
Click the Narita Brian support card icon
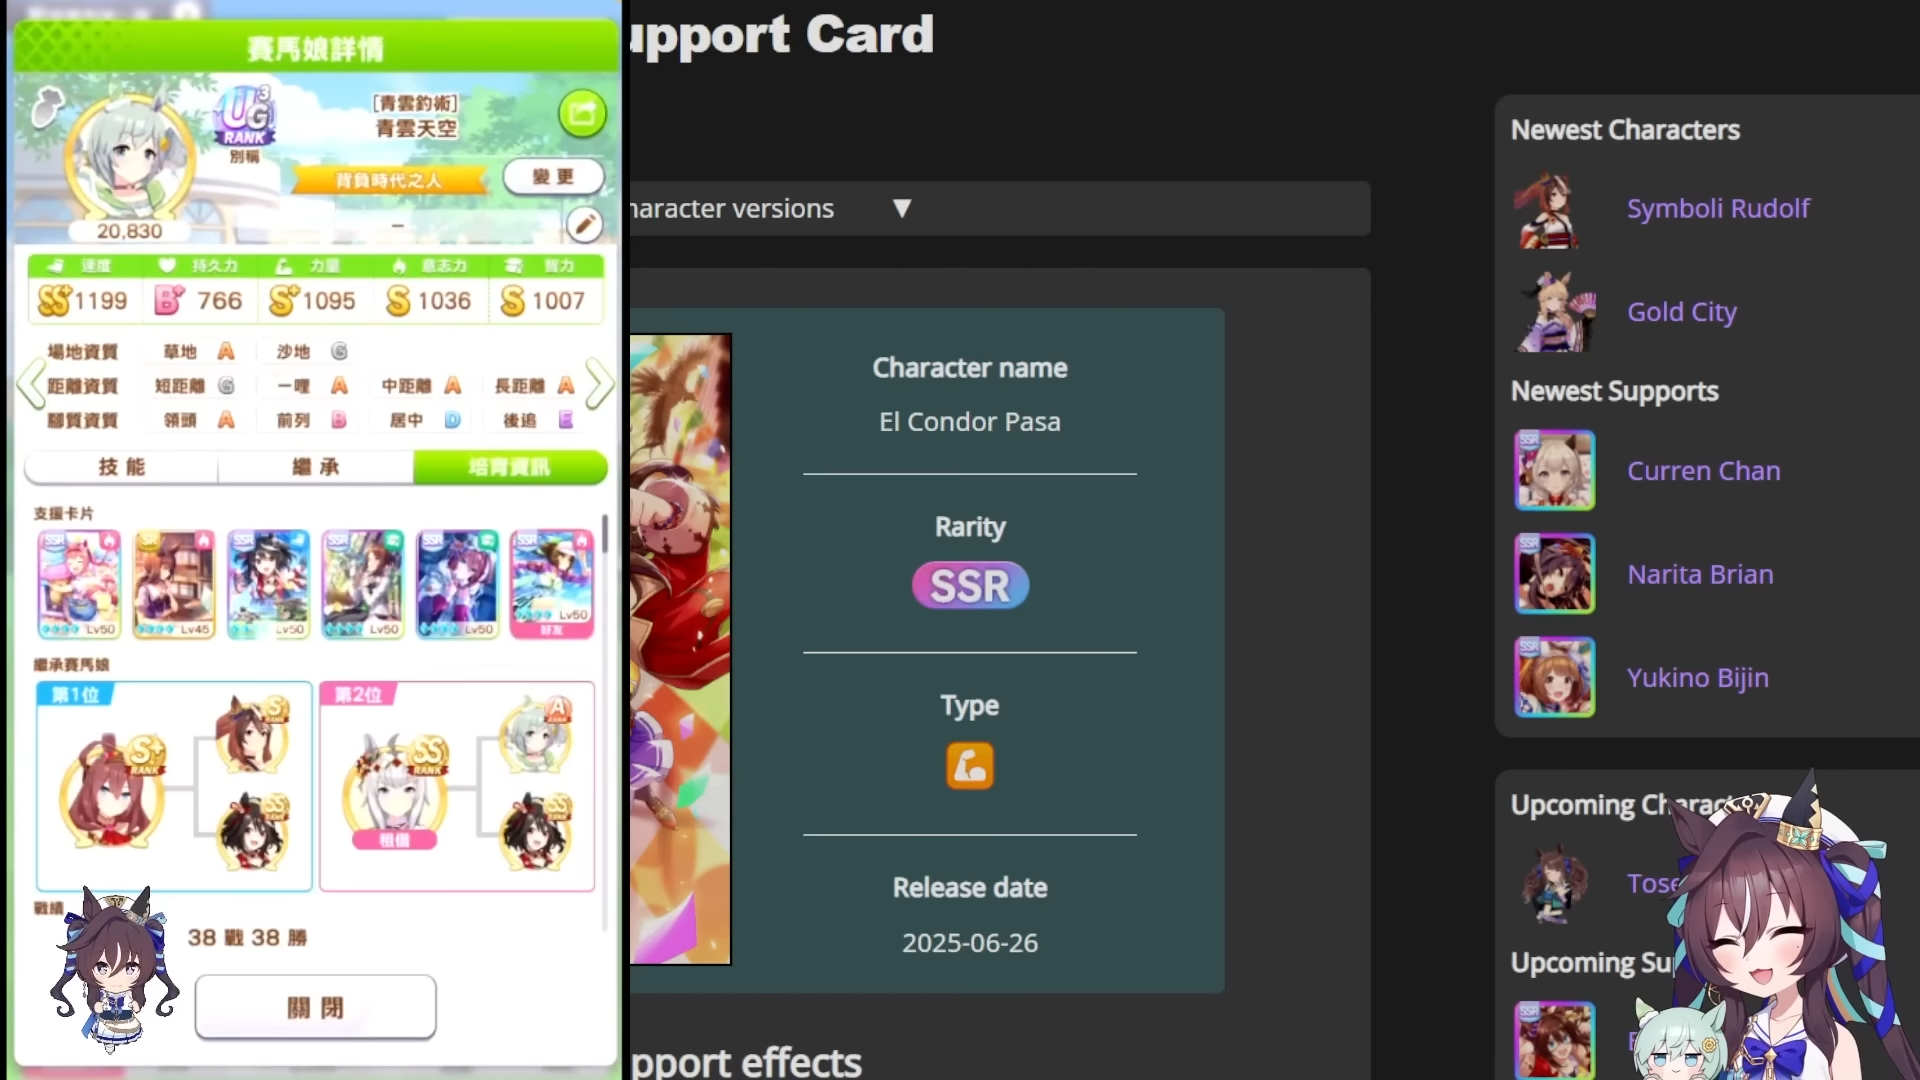(x=1554, y=574)
